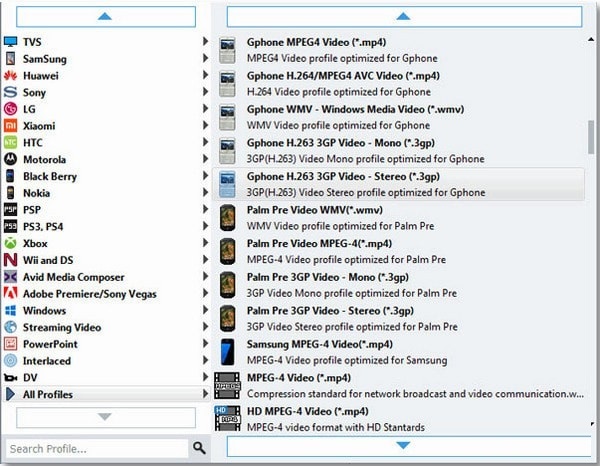600x466 pixels.
Task: Click the DV camcorder icon
Action: 10,378
